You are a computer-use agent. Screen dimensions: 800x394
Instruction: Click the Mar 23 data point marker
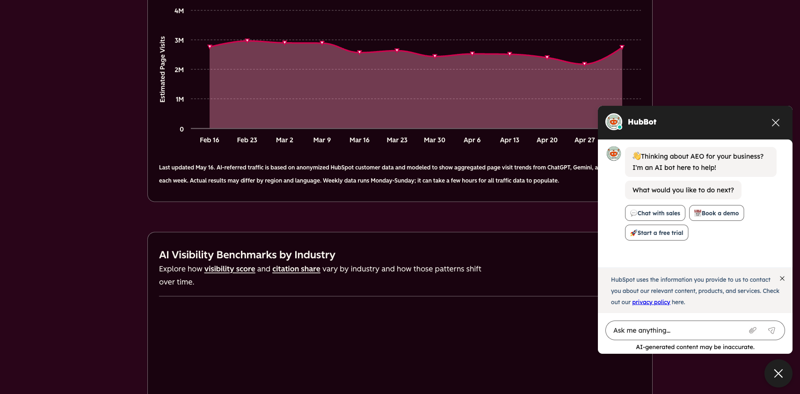[x=397, y=50]
